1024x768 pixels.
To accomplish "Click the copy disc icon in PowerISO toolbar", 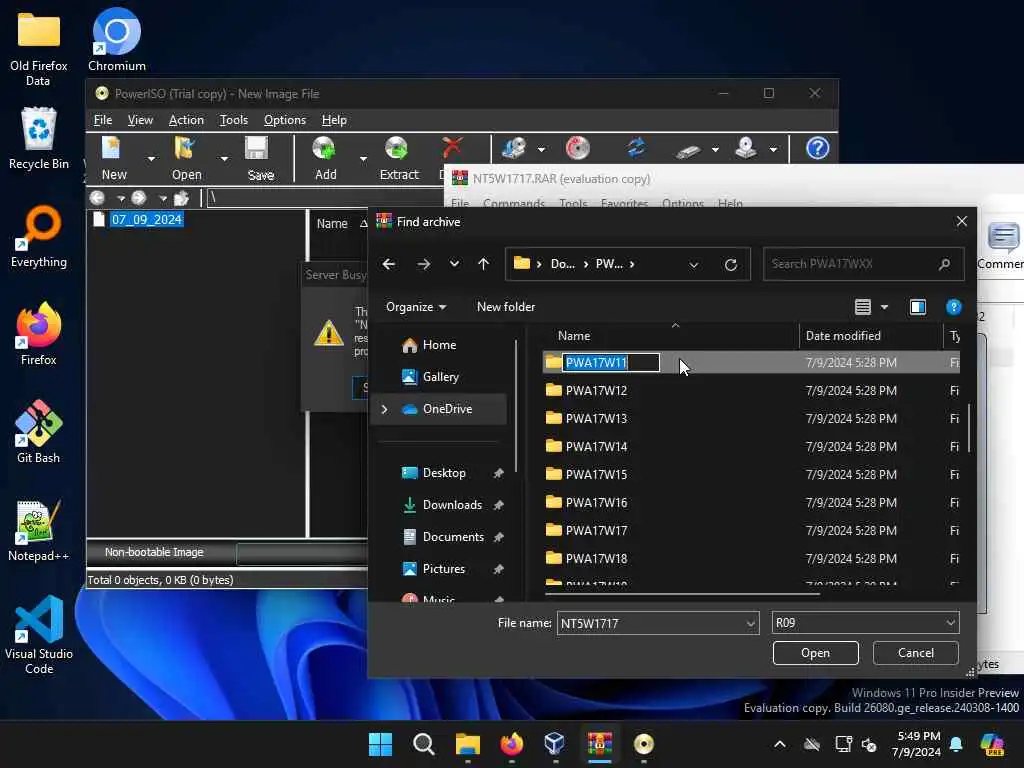I will 514,148.
